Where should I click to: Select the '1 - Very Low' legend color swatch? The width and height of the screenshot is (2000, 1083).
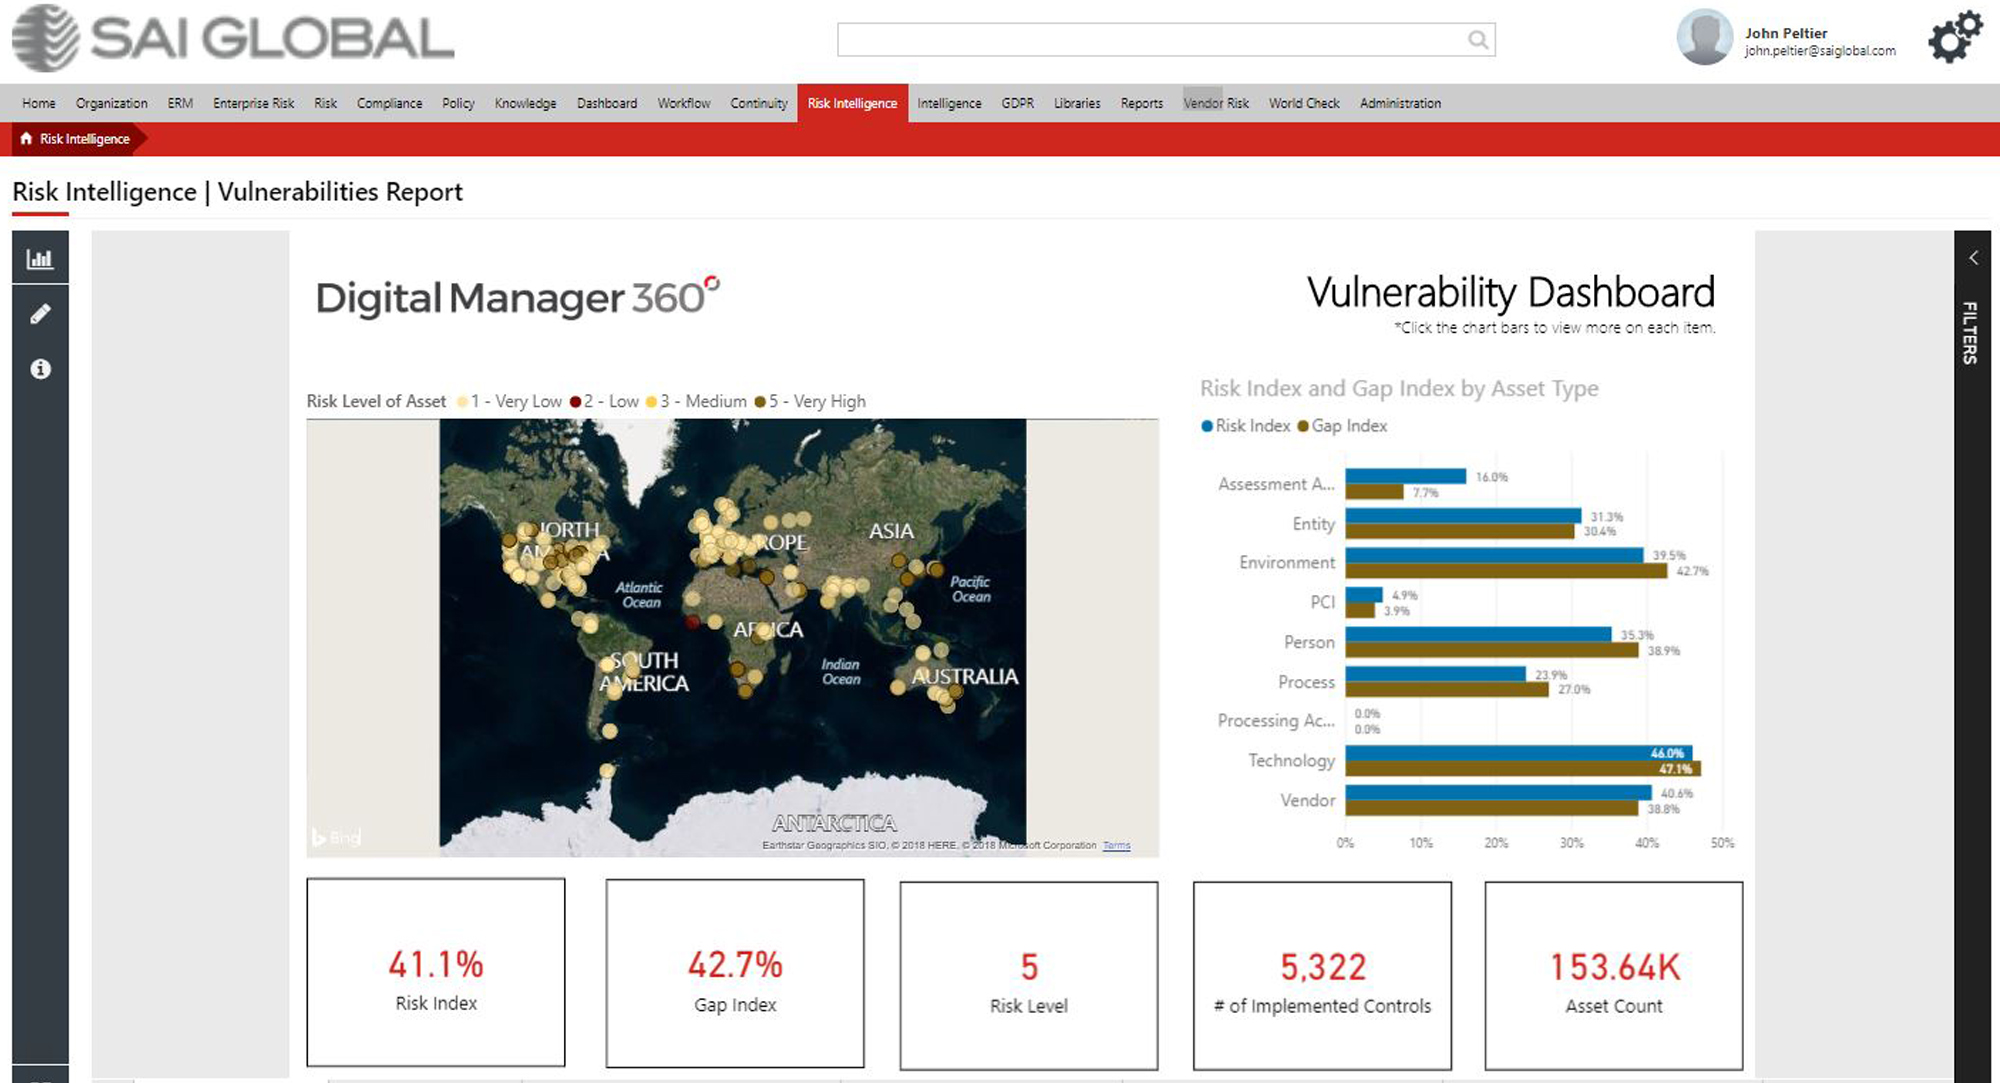tap(461, 401)
